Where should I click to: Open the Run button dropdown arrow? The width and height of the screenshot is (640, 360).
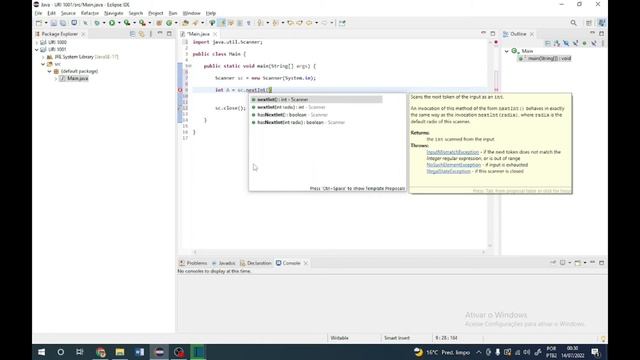pos(119,23)
